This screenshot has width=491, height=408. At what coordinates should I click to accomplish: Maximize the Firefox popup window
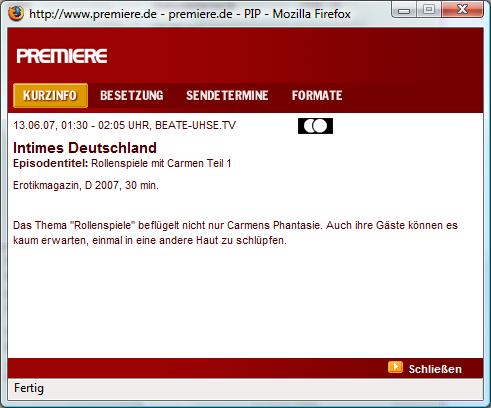pos(429,10)
